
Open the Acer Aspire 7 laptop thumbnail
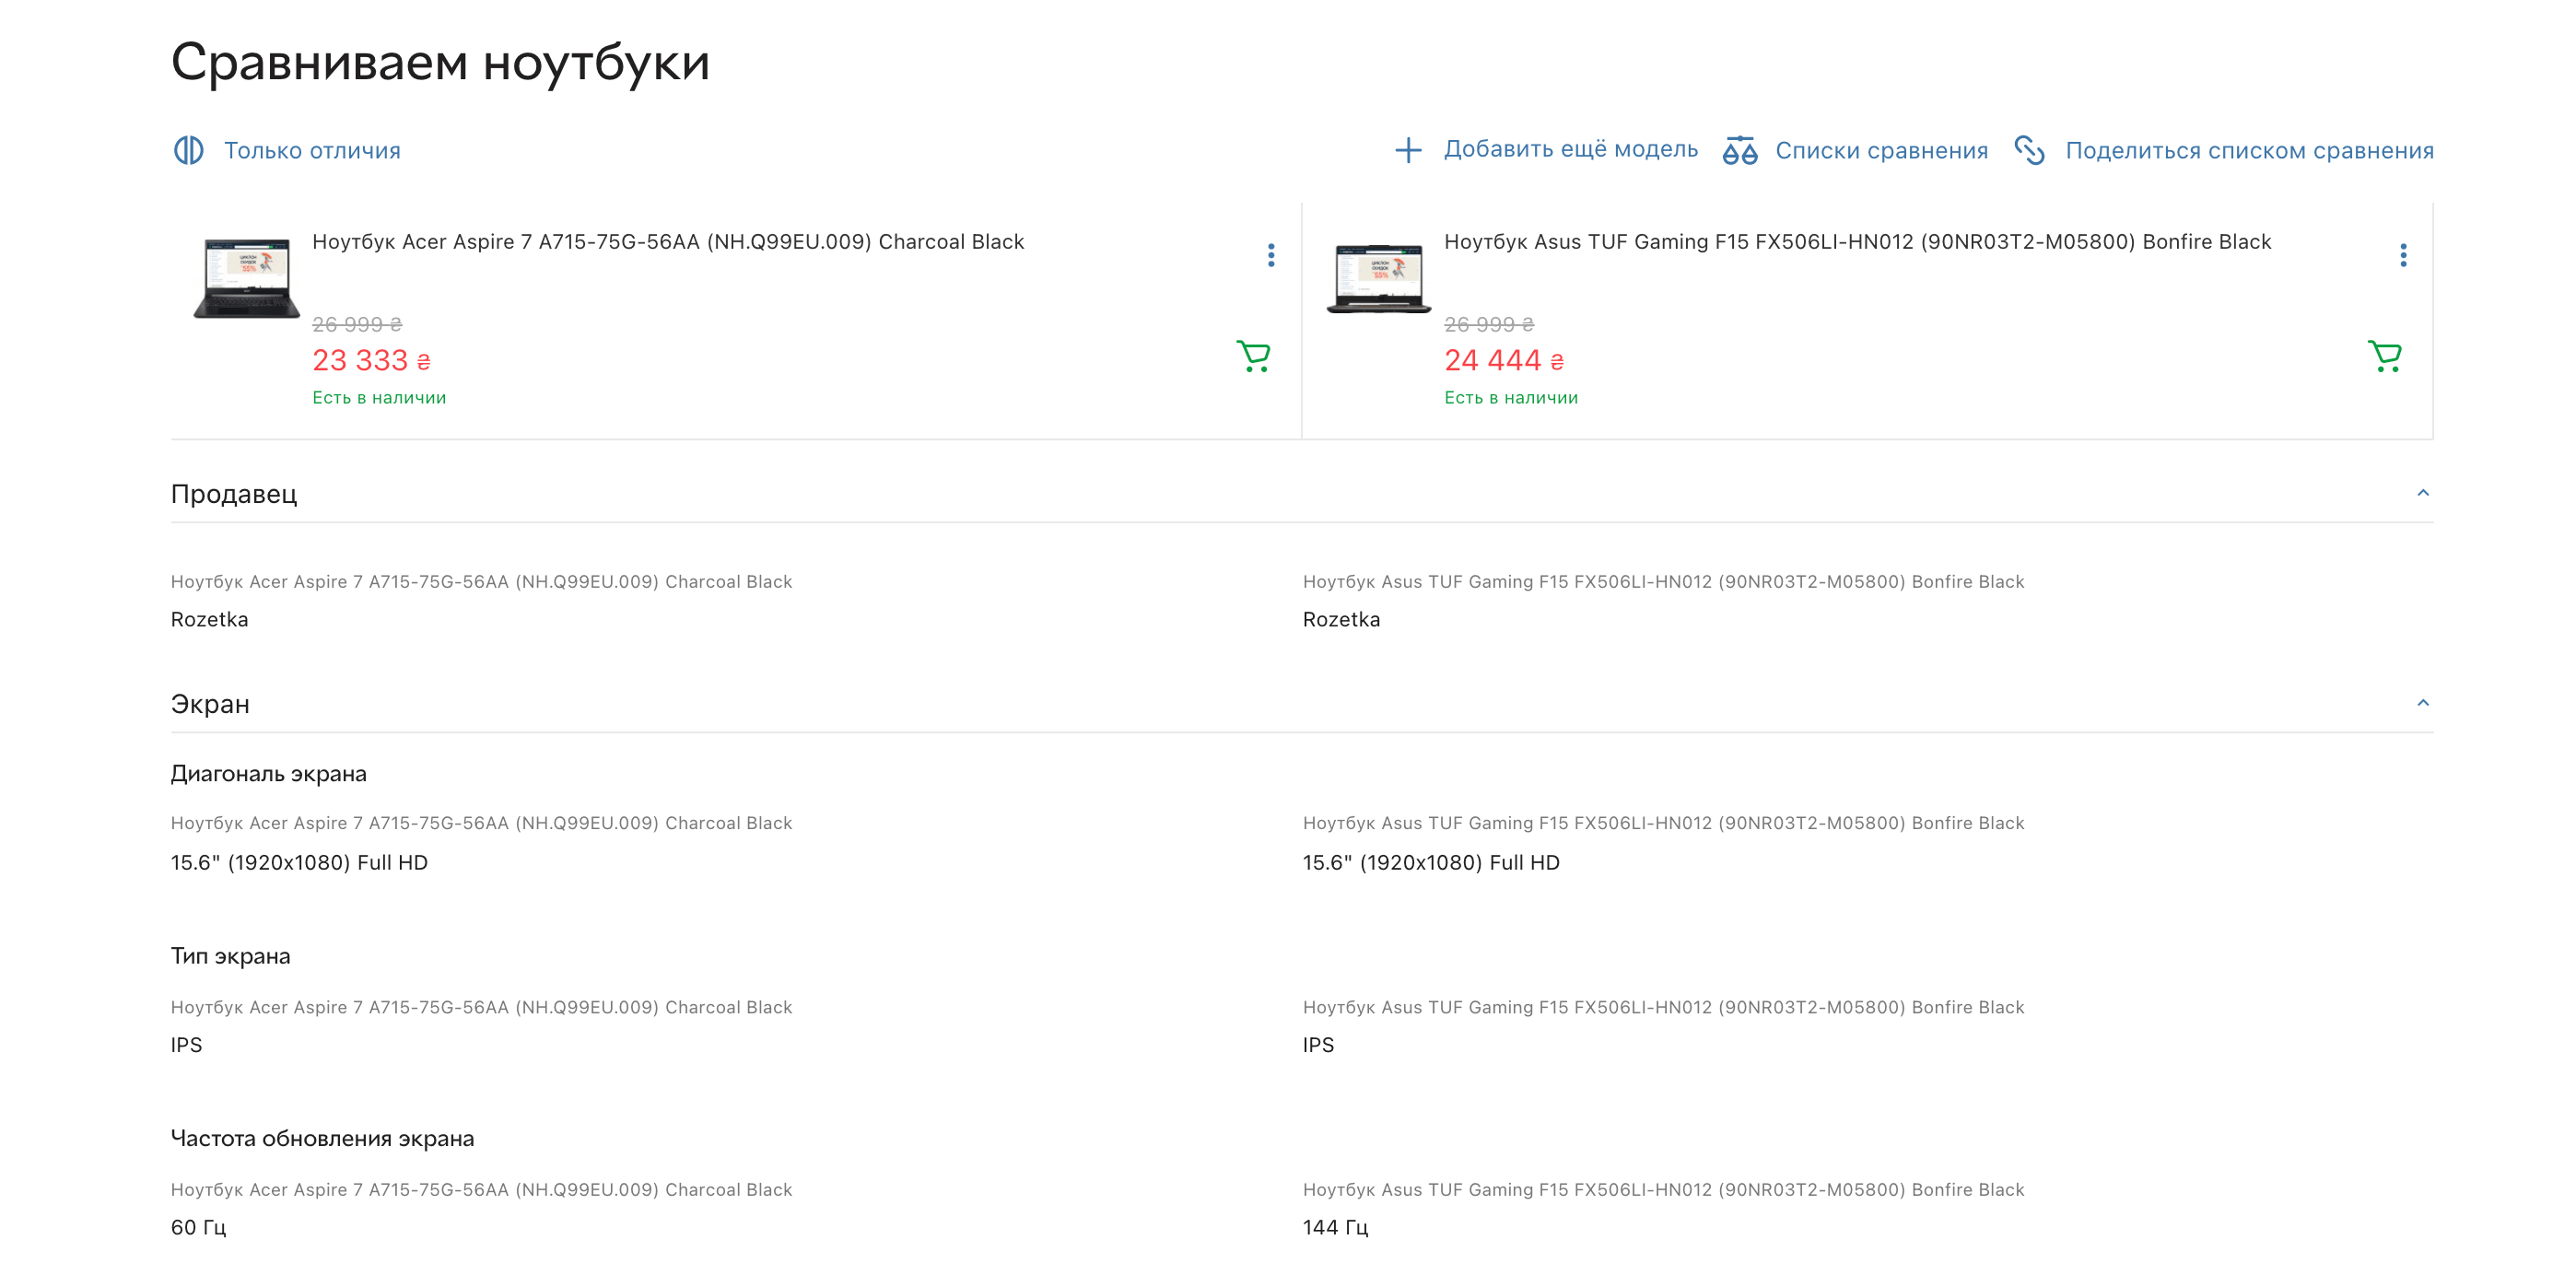(x=246, y=277)
